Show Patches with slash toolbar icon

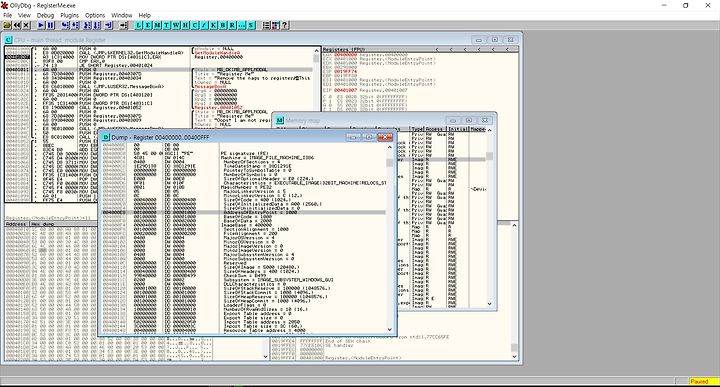[204, 25]
